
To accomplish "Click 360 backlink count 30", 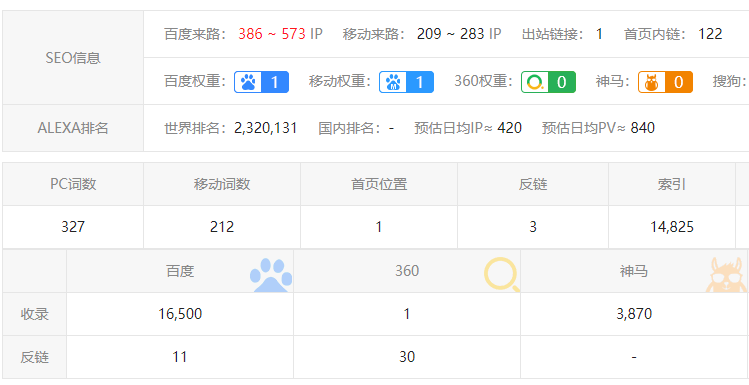I will 407,357.
